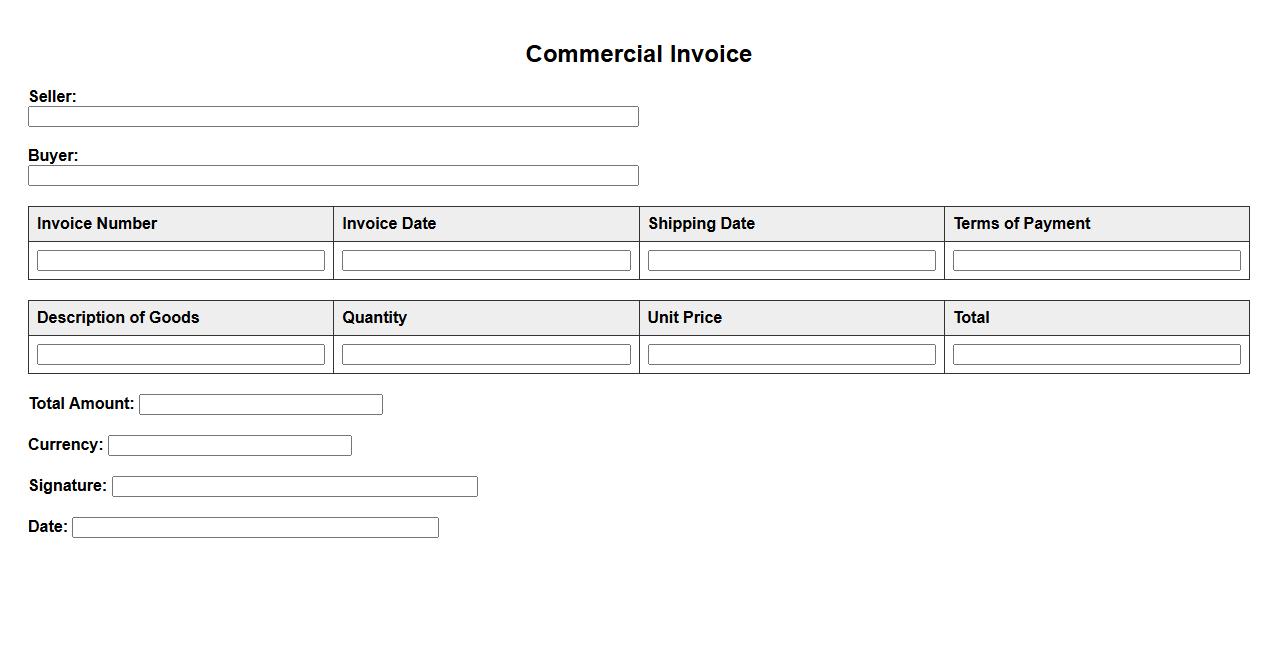Focus the Shipping Date input box
The width and height of the screenshot is (1278, 650).
click(x=791, y=261)
